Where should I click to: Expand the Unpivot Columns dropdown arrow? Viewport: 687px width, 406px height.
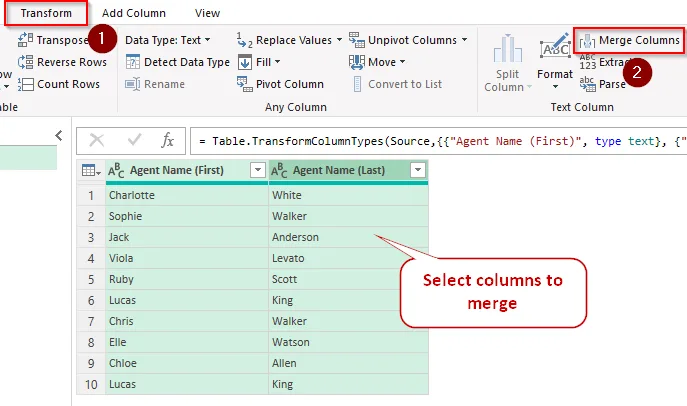(x=464, y=40)
